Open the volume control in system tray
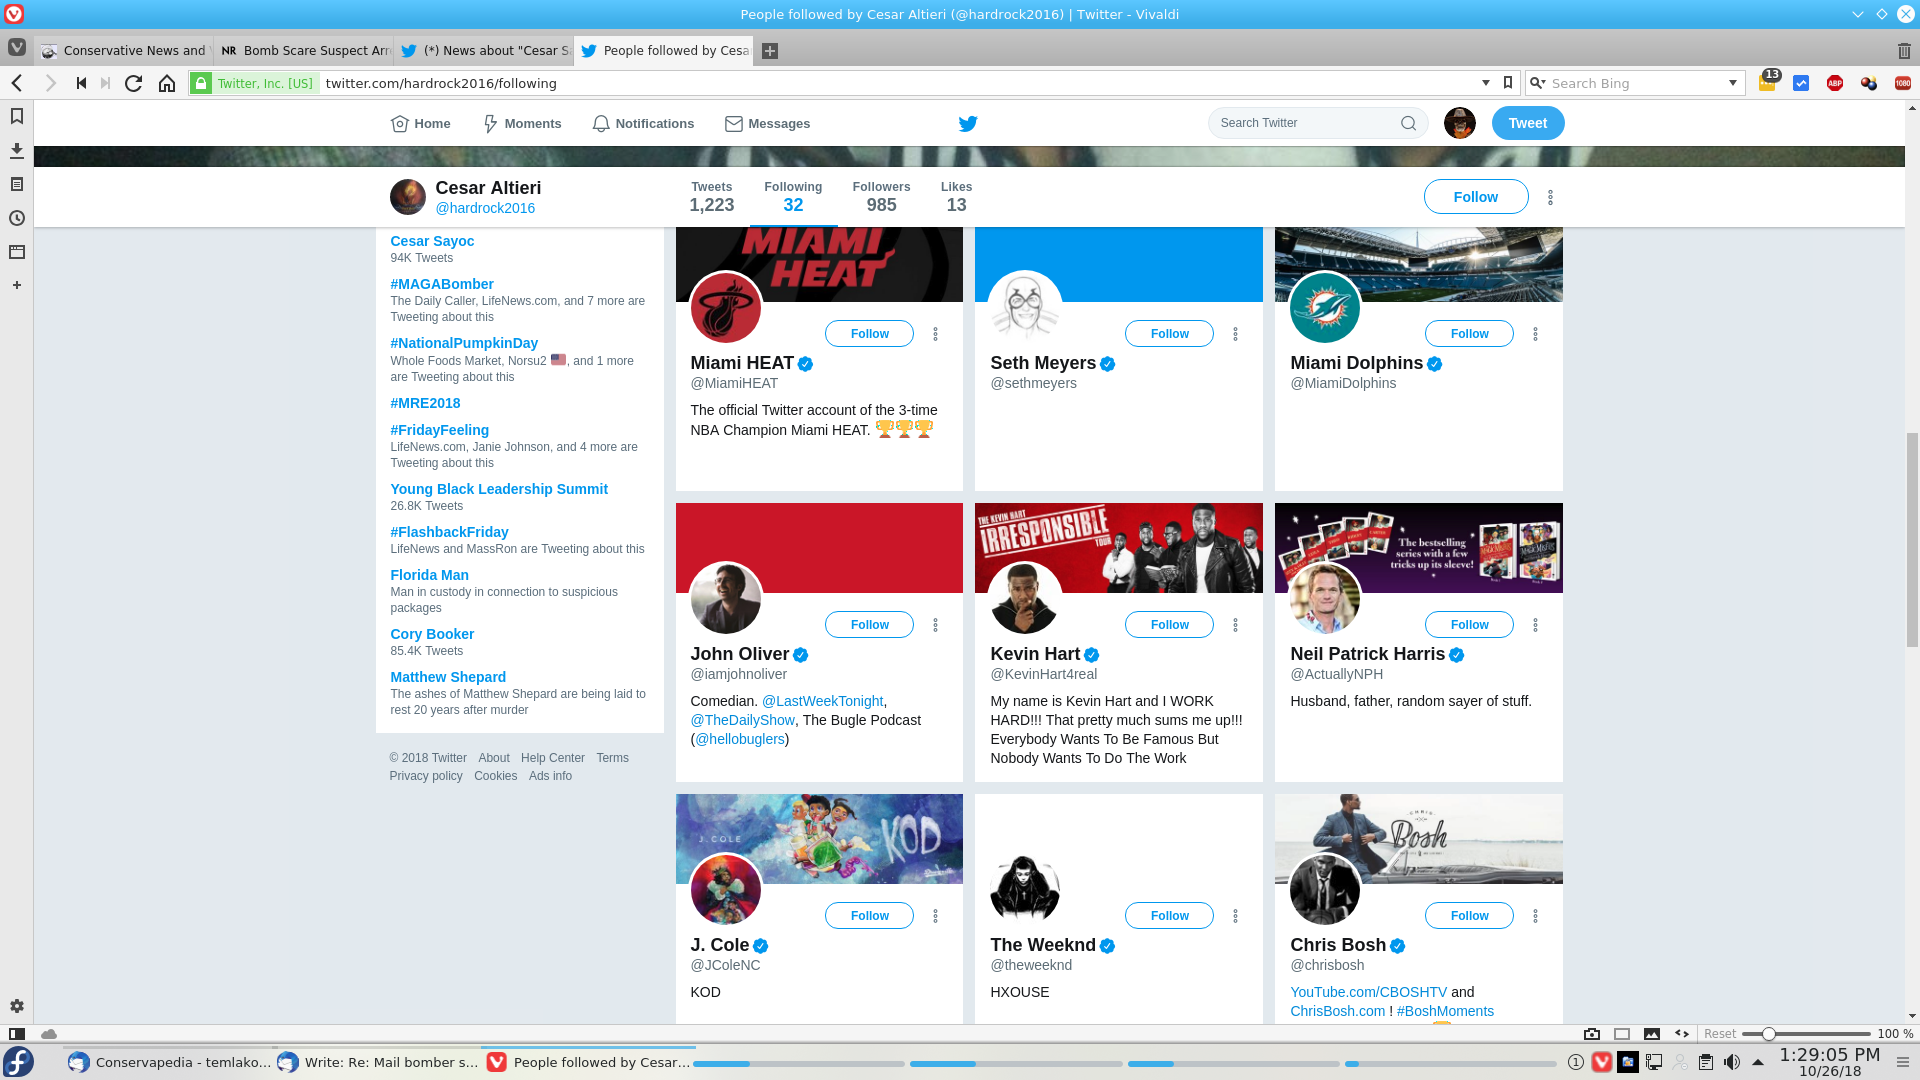This screenshot has width=1920, height=1080. click(1731, 1062)
